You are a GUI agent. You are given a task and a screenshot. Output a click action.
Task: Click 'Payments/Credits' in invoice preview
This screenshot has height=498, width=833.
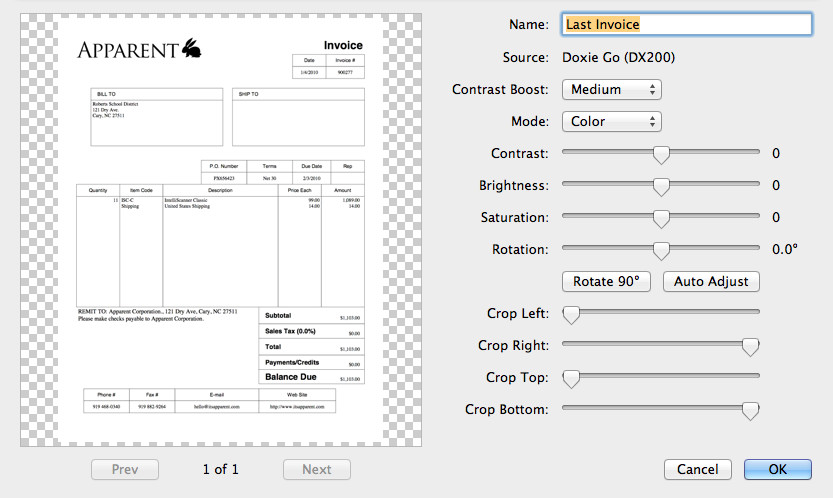tap(292, 362)
